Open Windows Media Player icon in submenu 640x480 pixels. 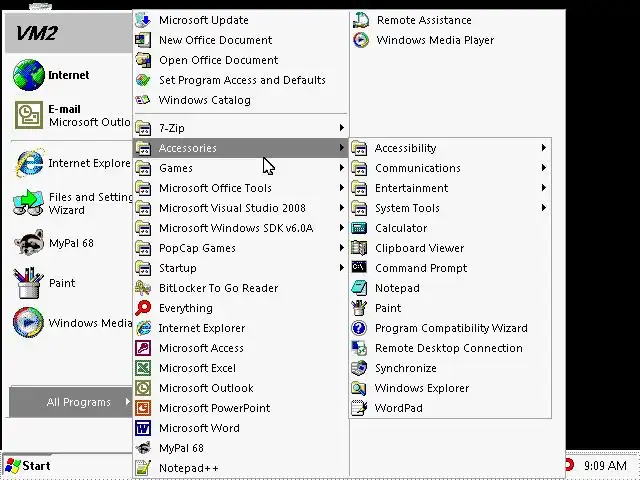point(360,40)
